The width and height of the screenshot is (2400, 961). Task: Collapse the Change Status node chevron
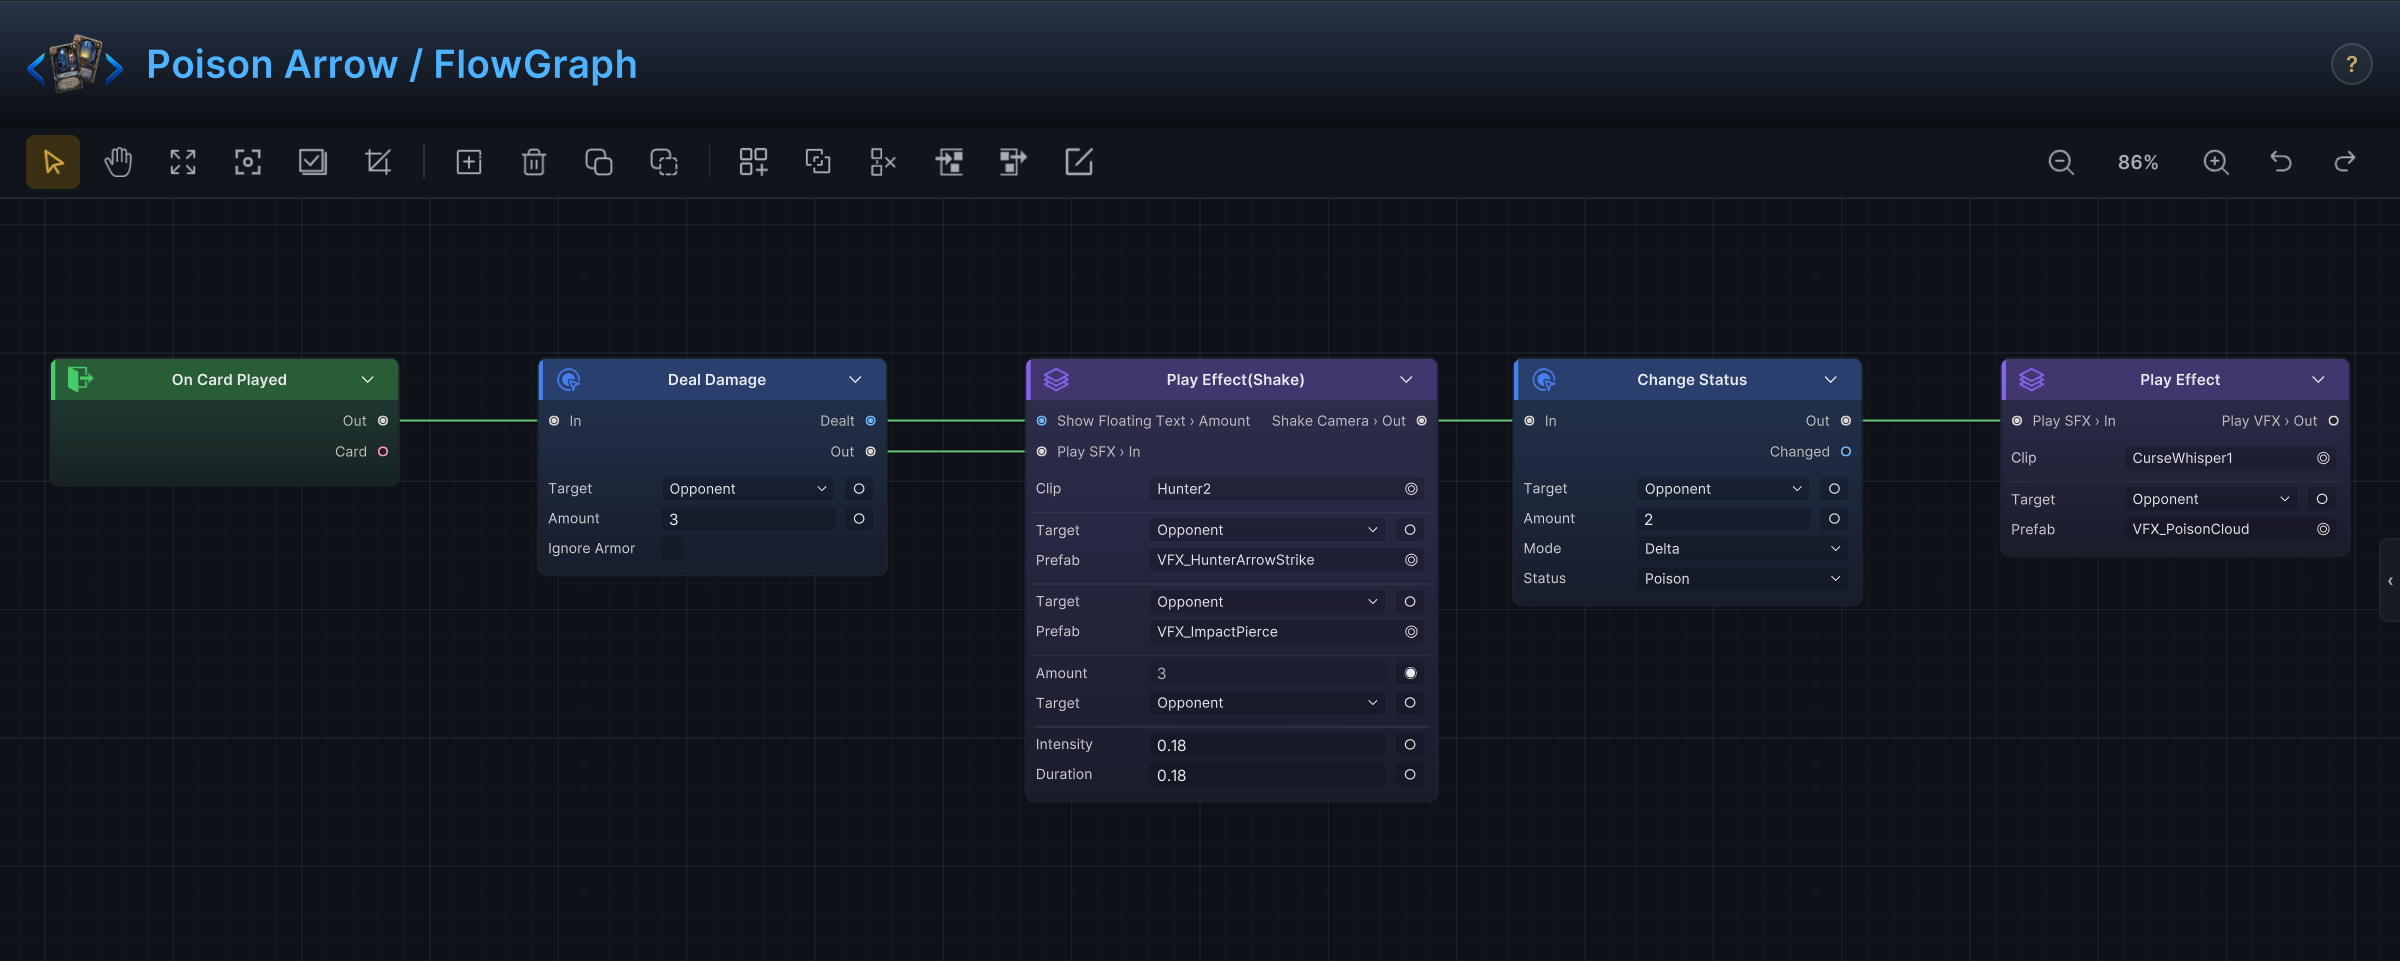1831,380
